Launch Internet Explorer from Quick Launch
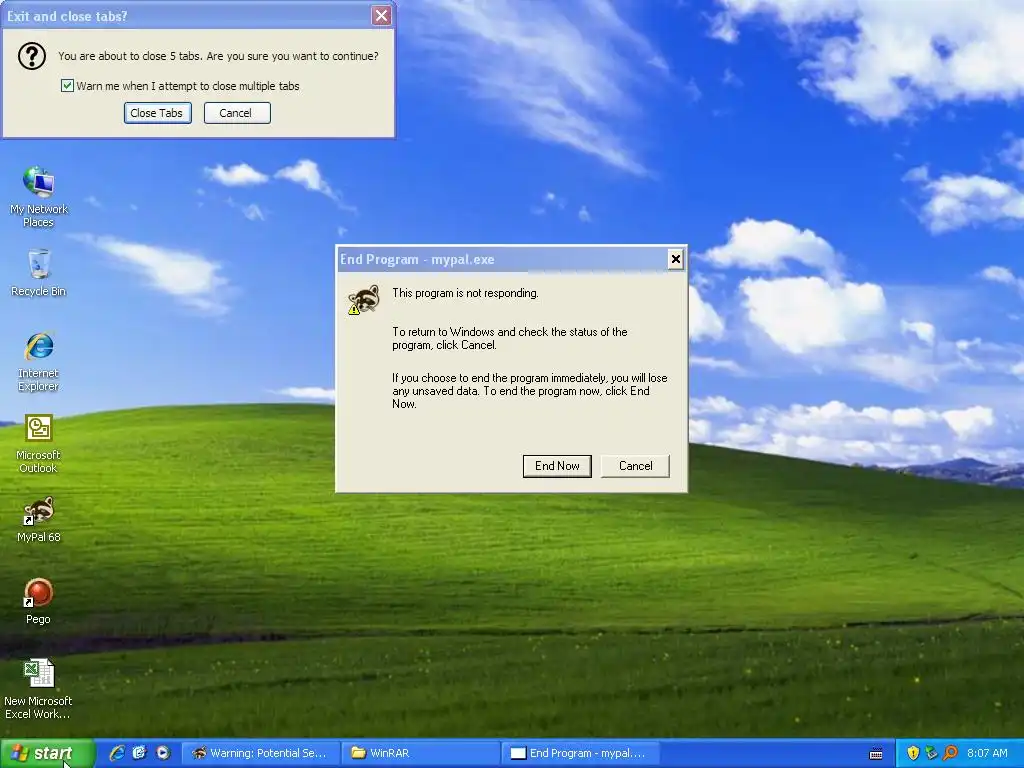 117,753
